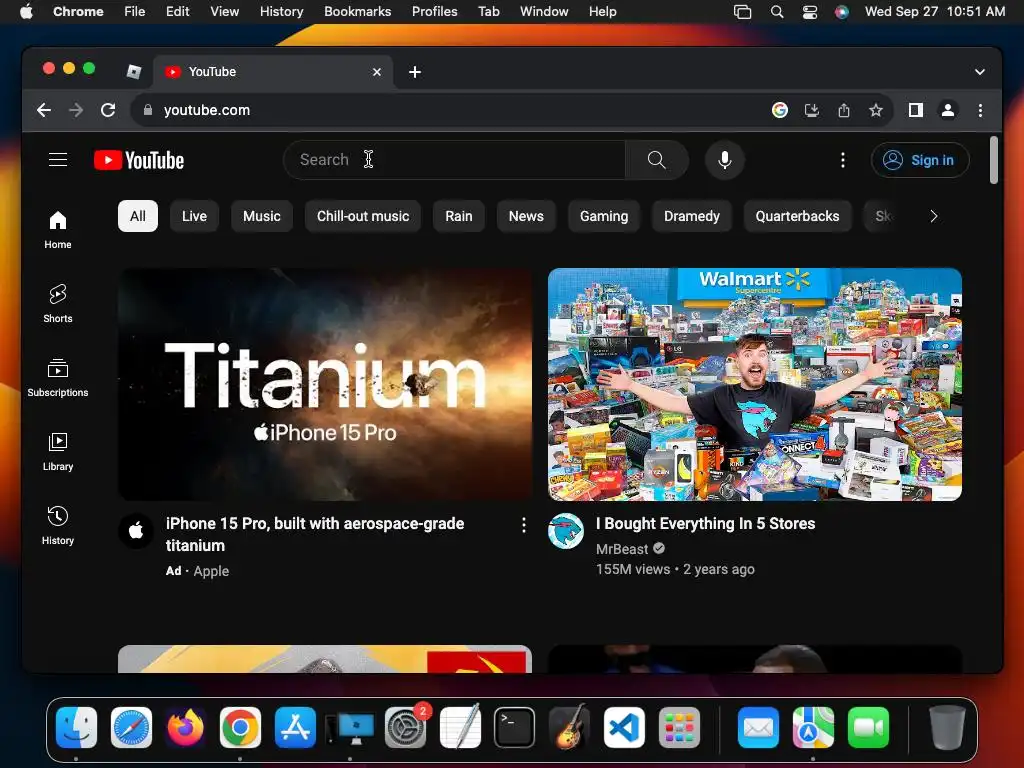Open the MrBeast Walmart video thumbnail
The width and height of the screenshot is (1024, 768).
754,384
